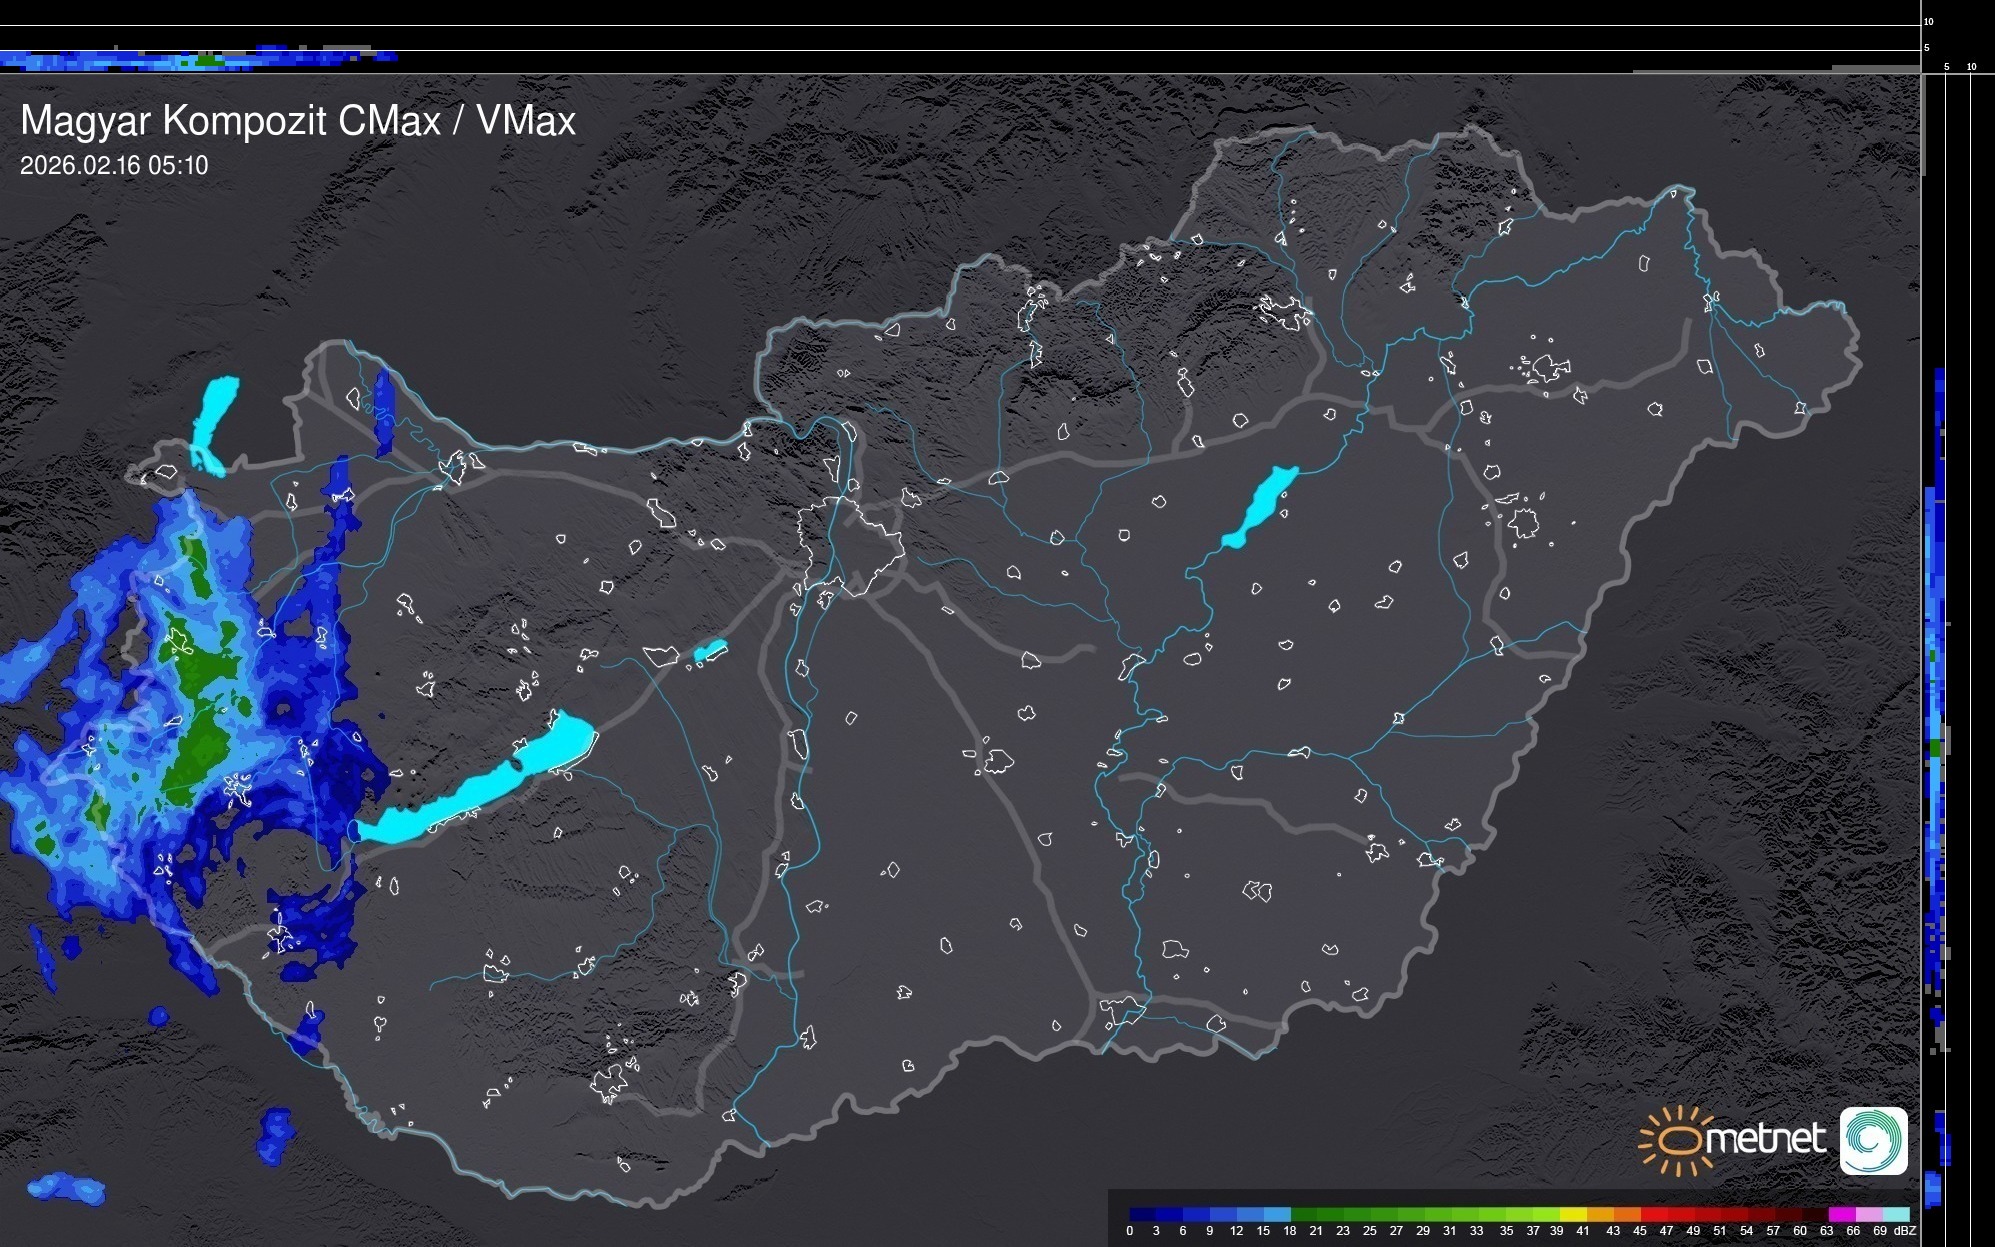Click the metnet wordmark text

1767,1140
